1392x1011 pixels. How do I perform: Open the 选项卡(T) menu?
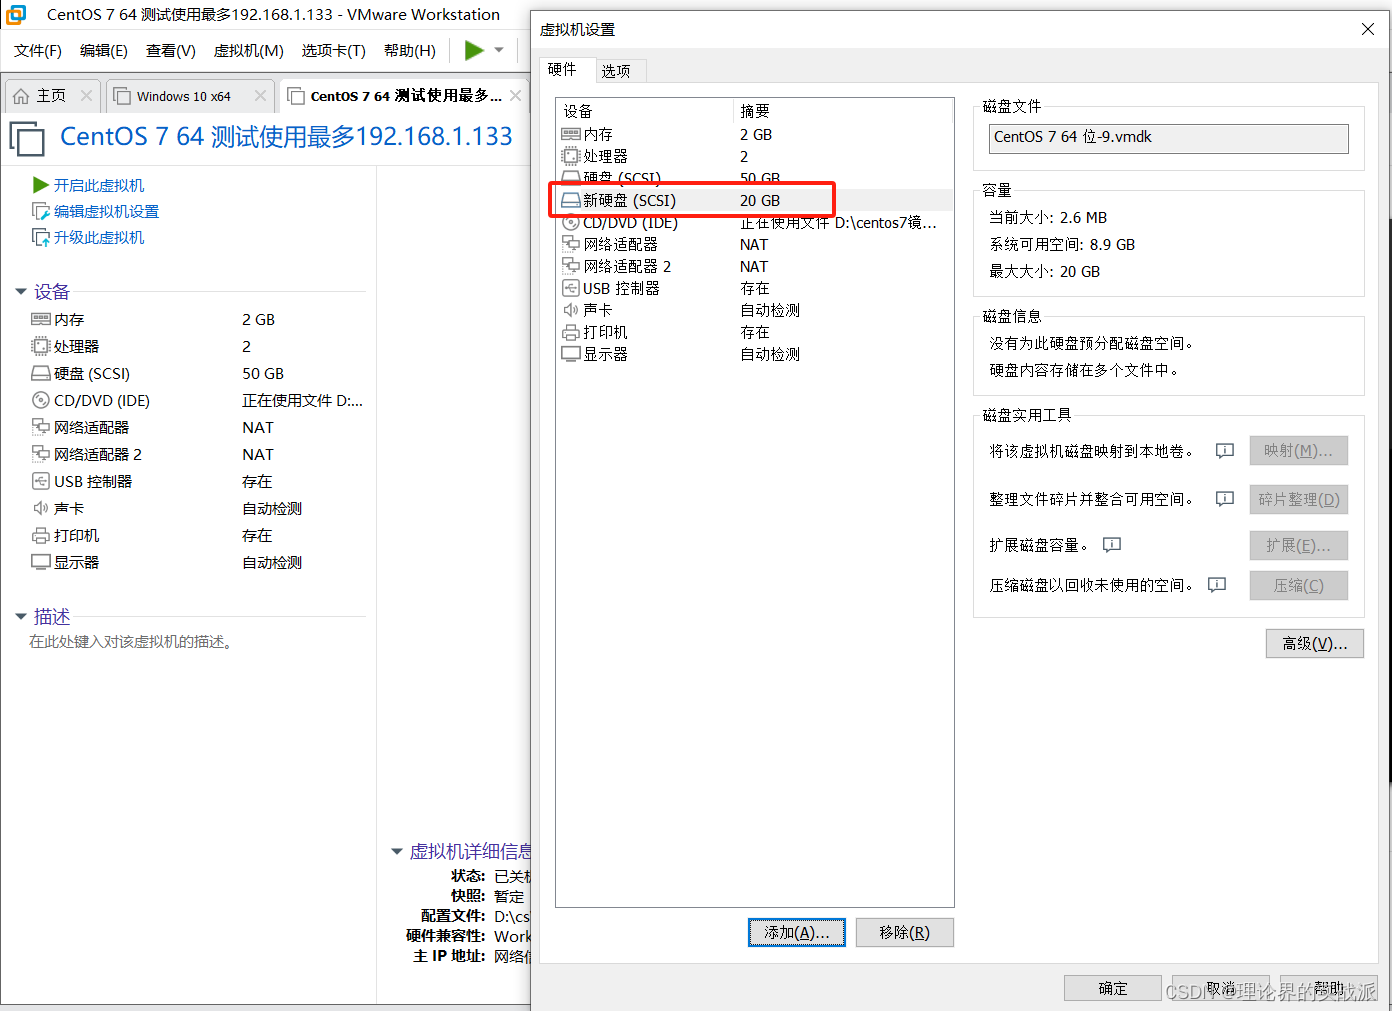pyautogui.click(x=334, y=50)
